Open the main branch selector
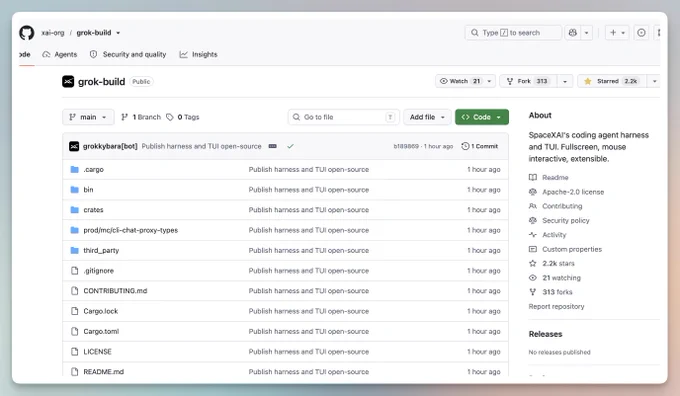 coord(88,117)
